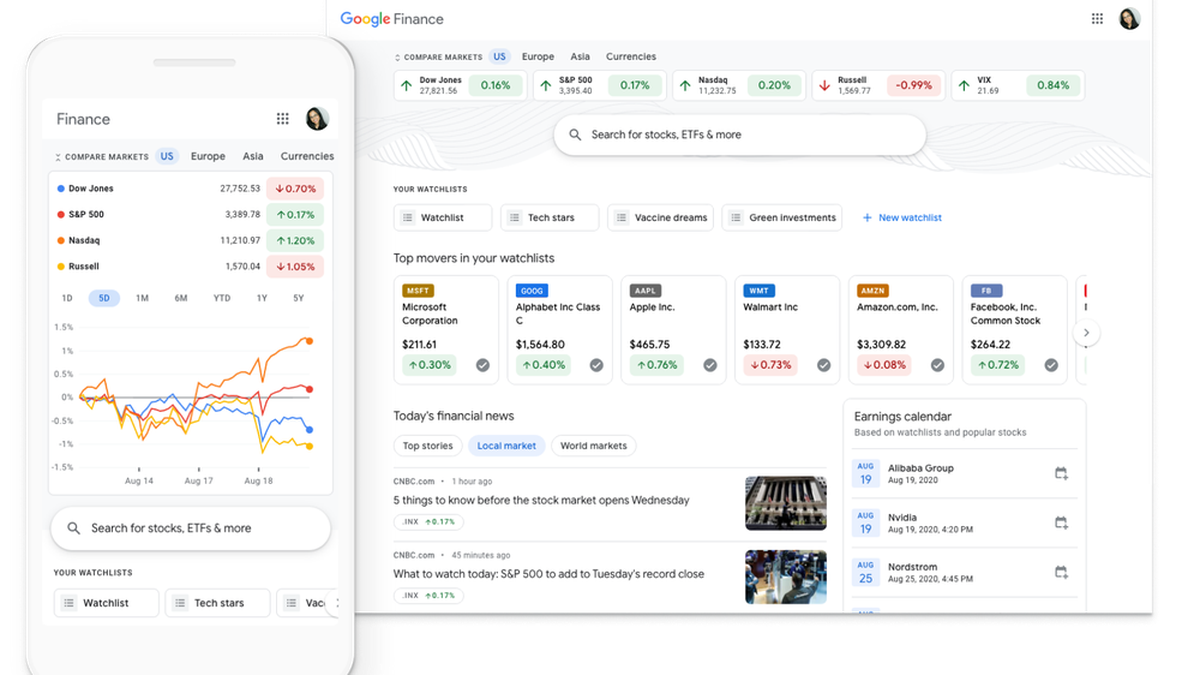Click Nordstrom's calendar icon
The width and height of the screenshot is (1200, 675).
1060,571
